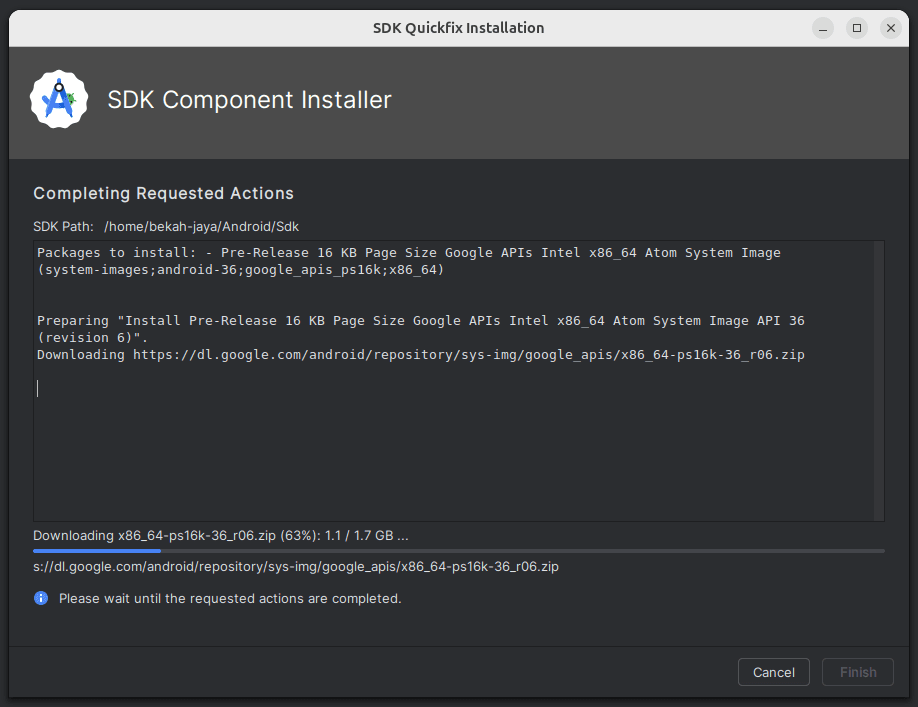Viewport: 918px width, 707px height.
Task: Click the 'Completing Requested Actions' heading
Action: pyautogui.click(x=163, y=193)
